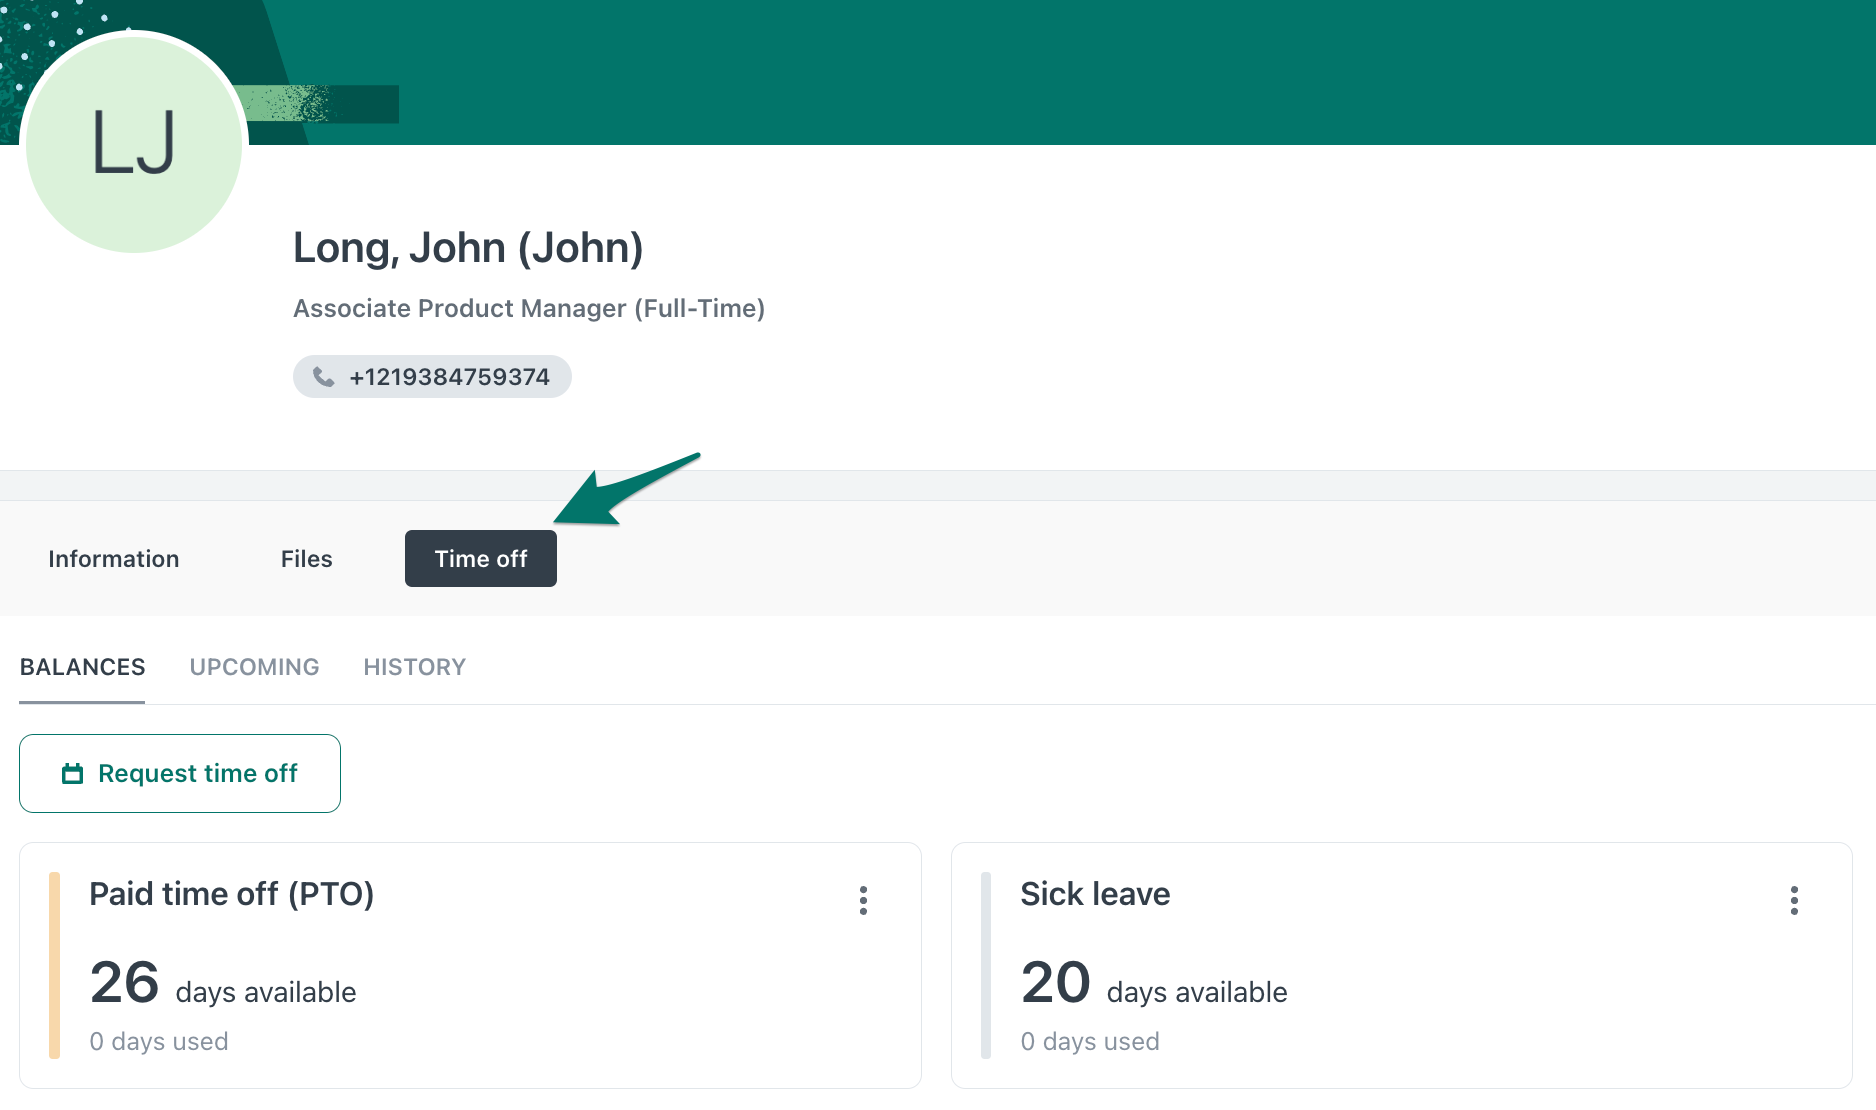Click the Associate Product Manager job title

[528, 309]
